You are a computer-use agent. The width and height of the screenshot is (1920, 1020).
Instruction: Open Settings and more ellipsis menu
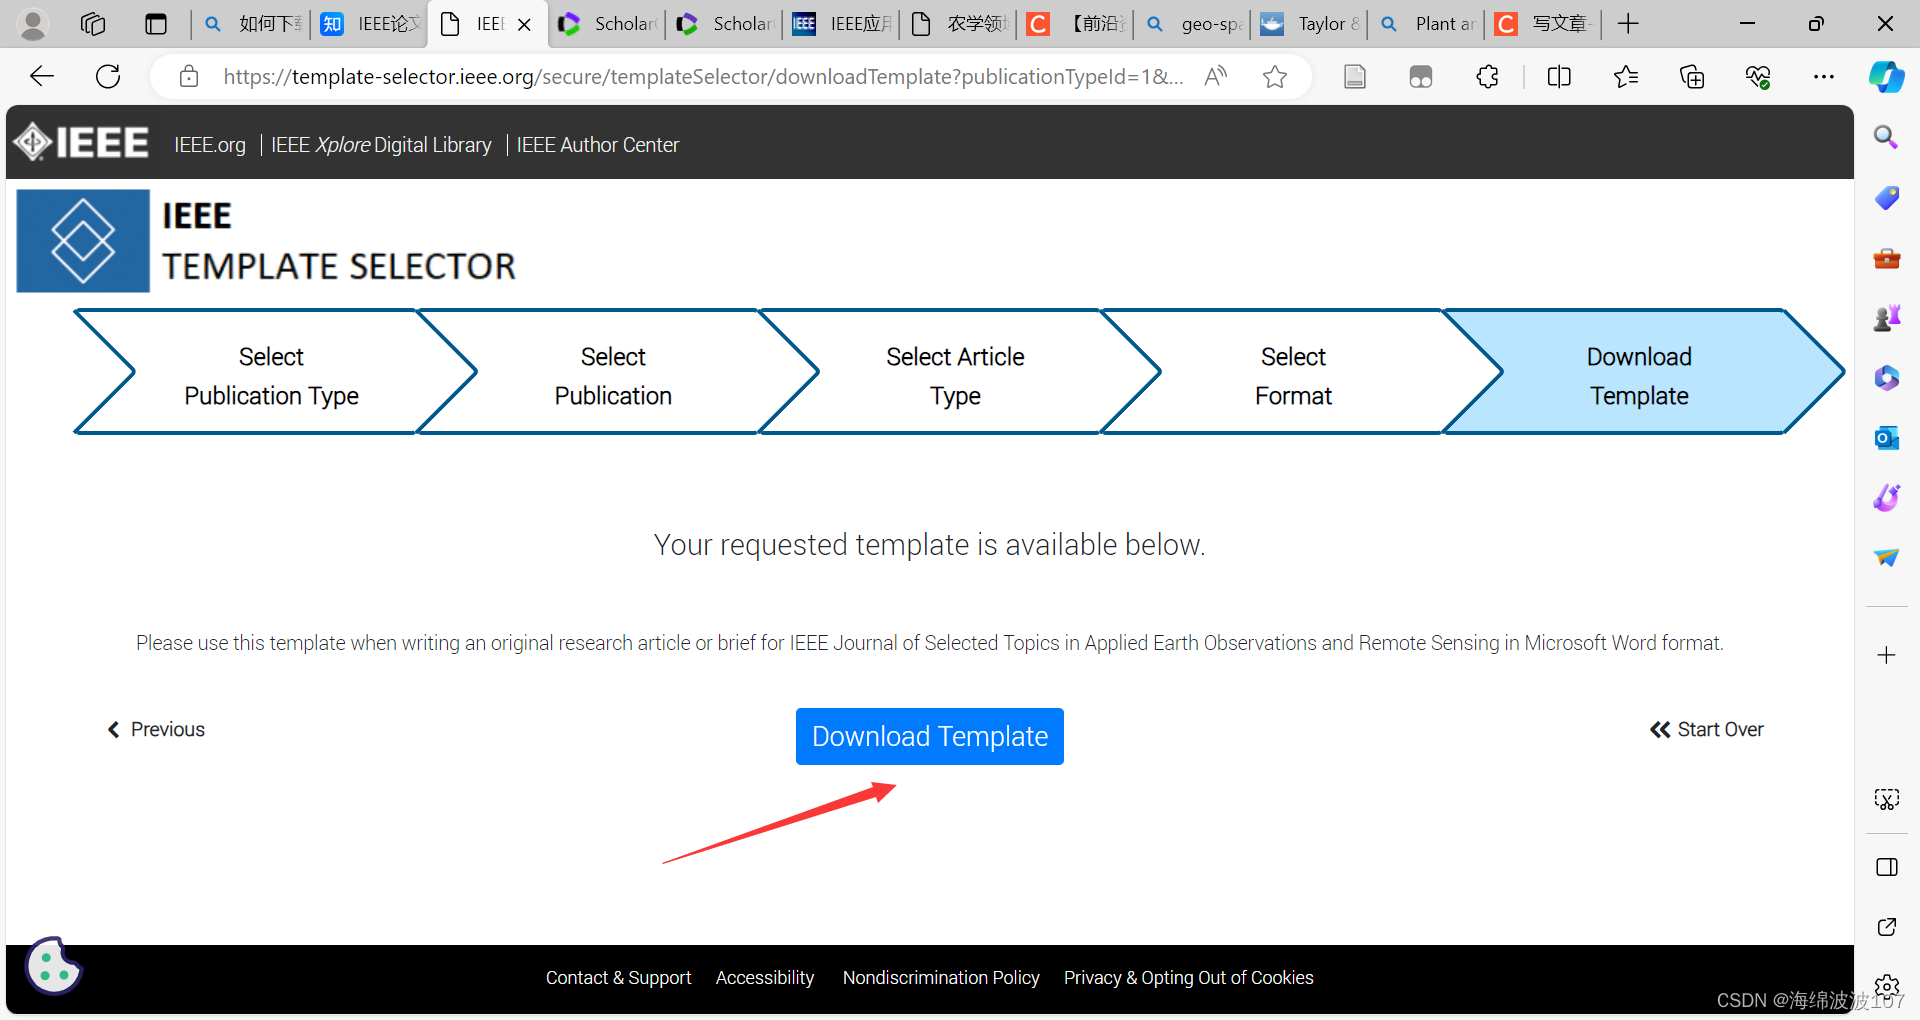[1824, 76]
